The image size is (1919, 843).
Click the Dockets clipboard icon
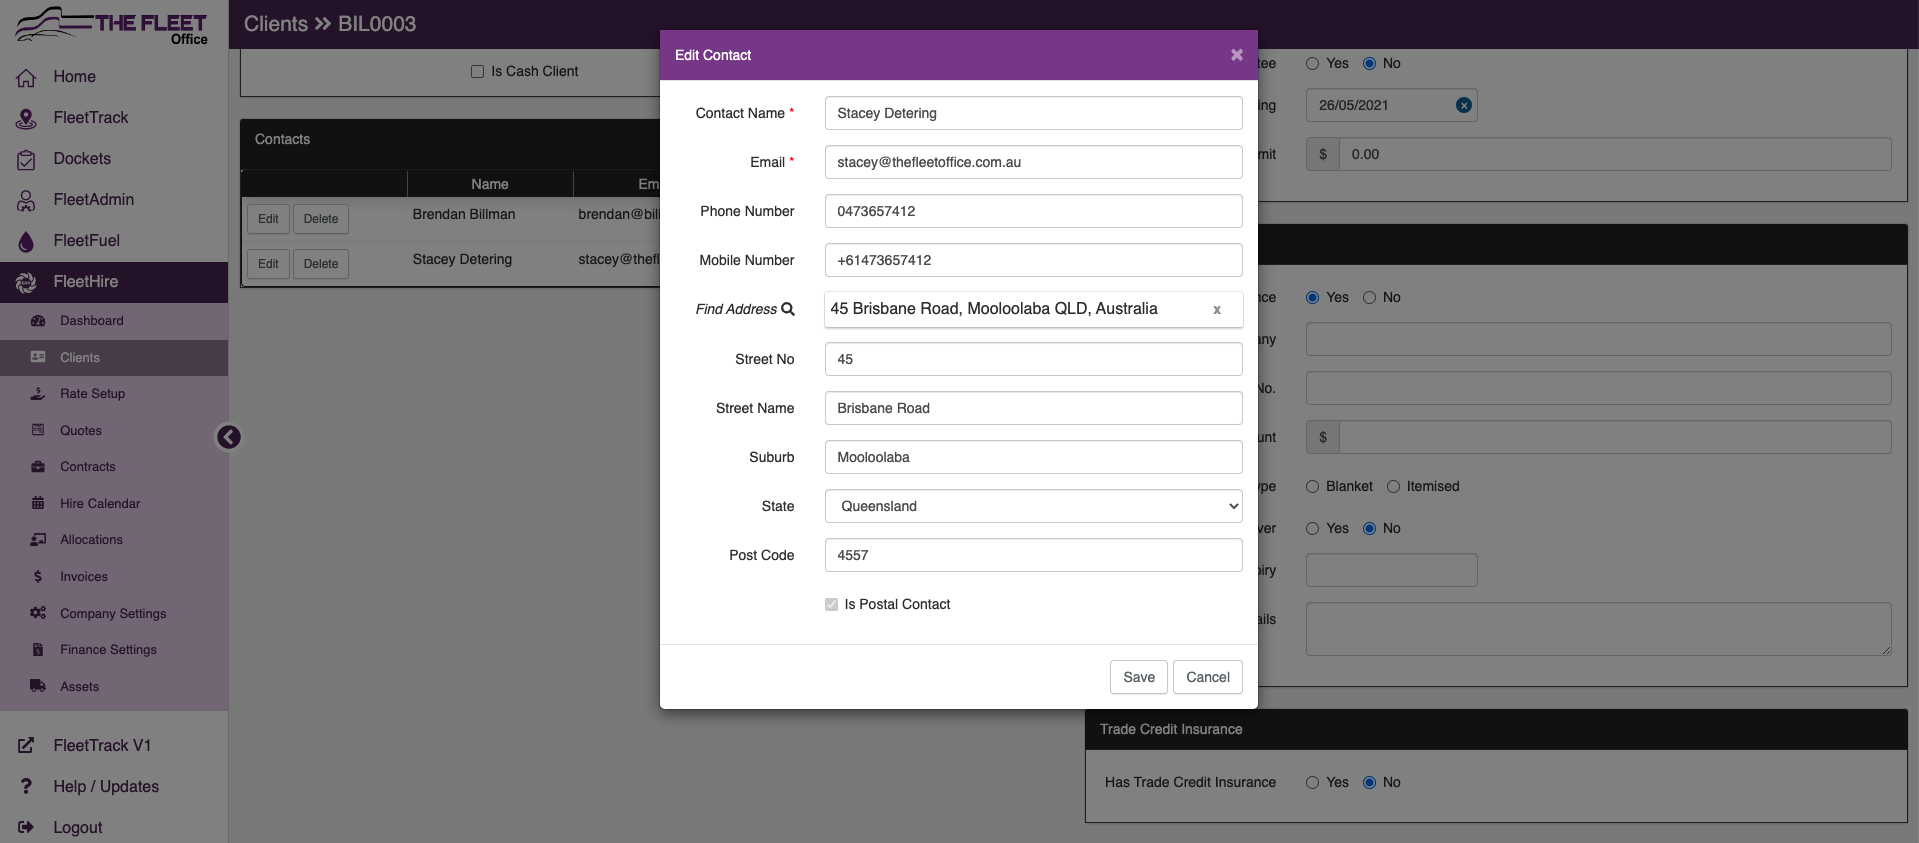(x=27, y=159)
